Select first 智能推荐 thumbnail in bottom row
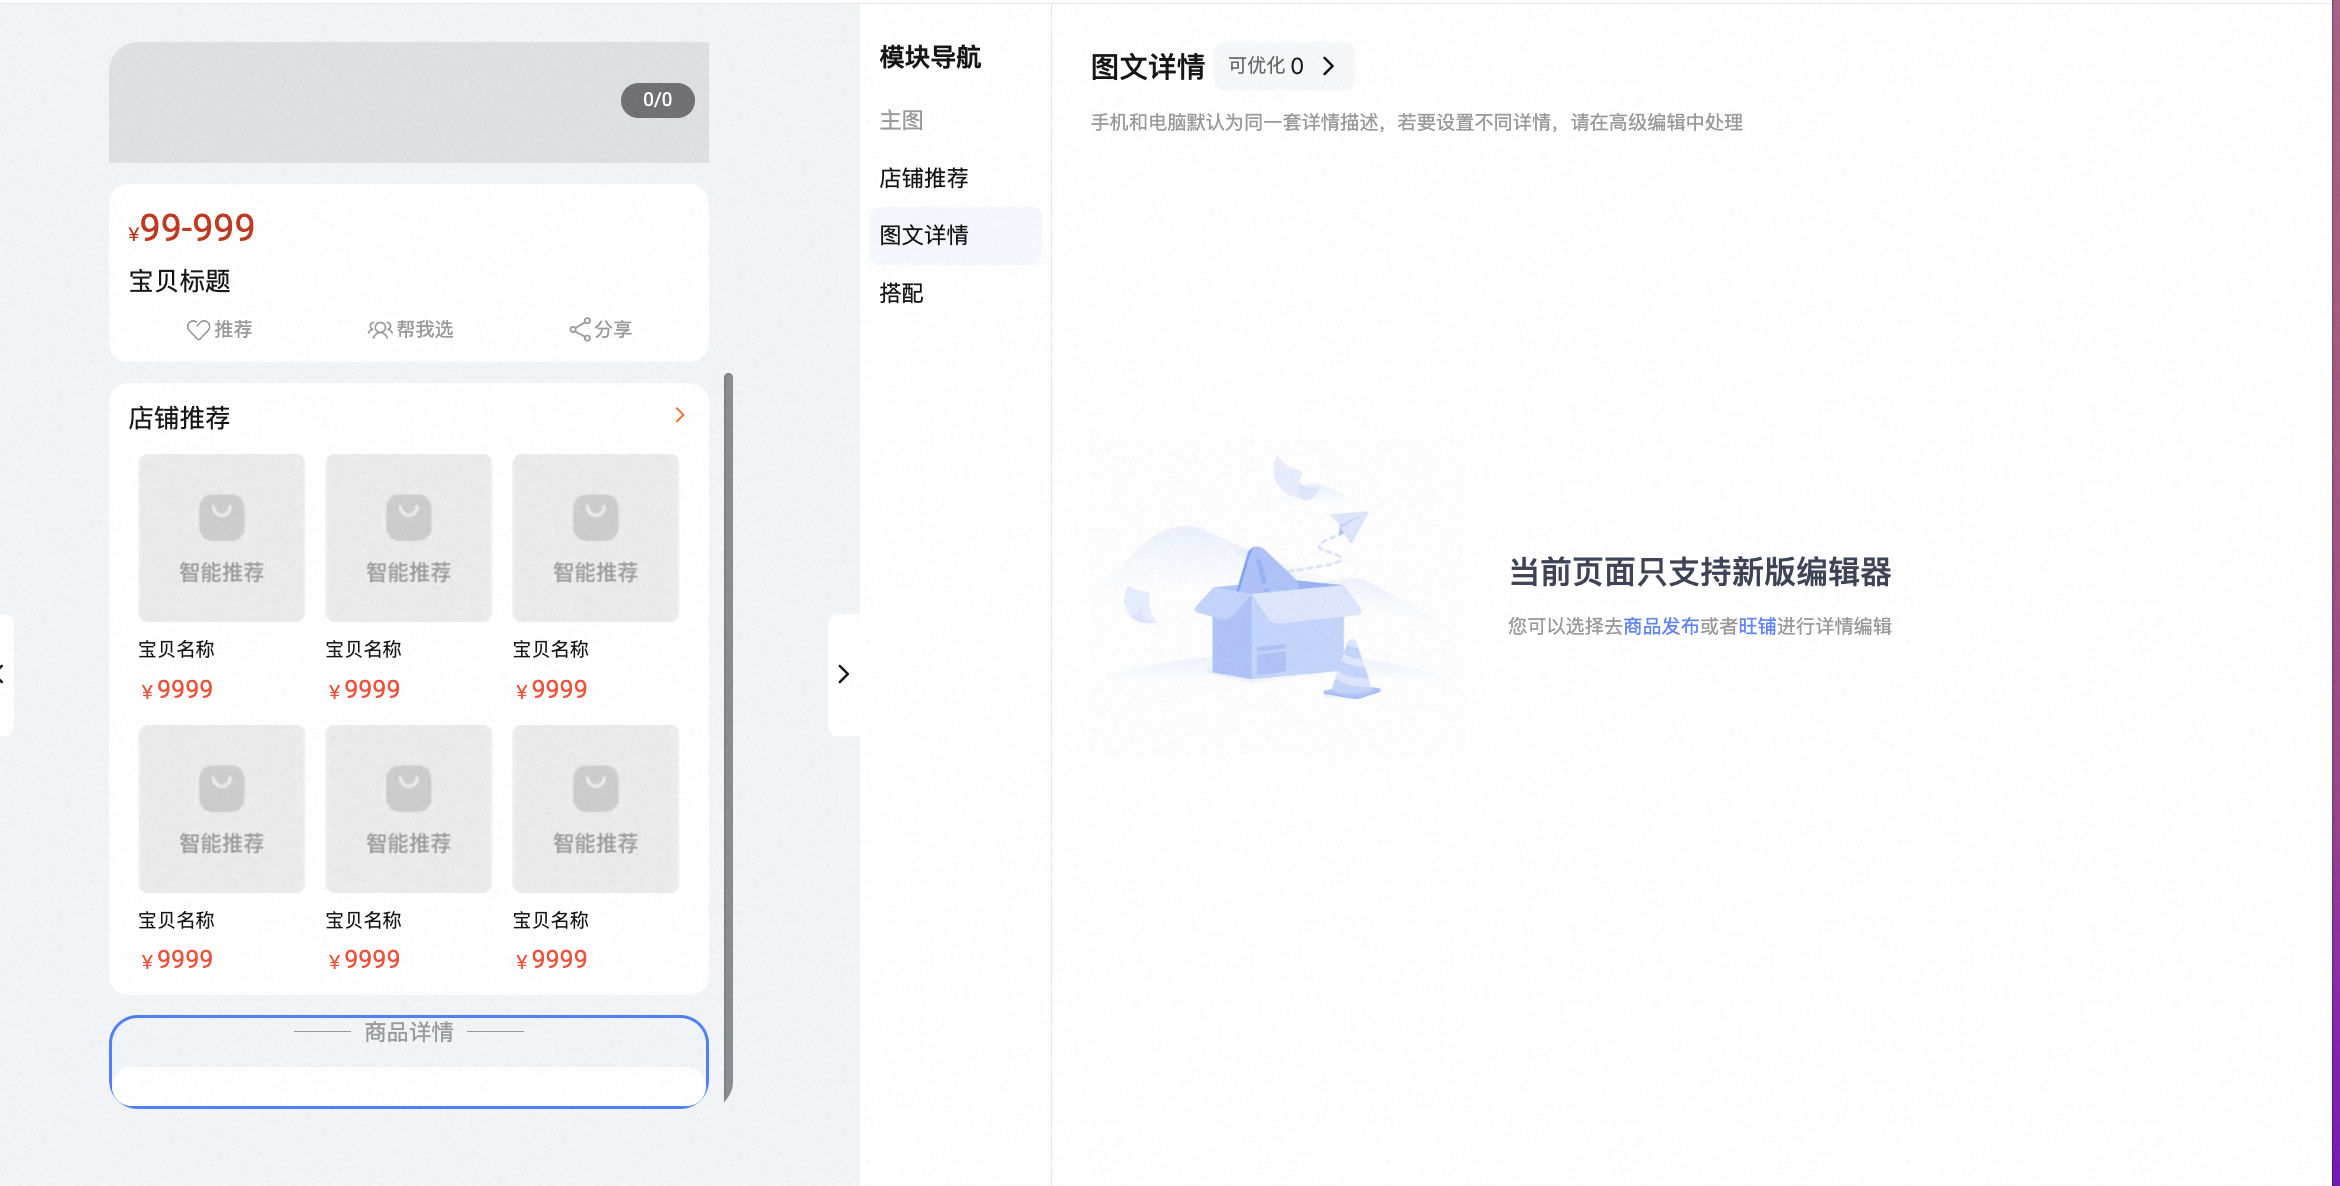The width and height of the screenshot is (2340, 1186). [221, 809]
